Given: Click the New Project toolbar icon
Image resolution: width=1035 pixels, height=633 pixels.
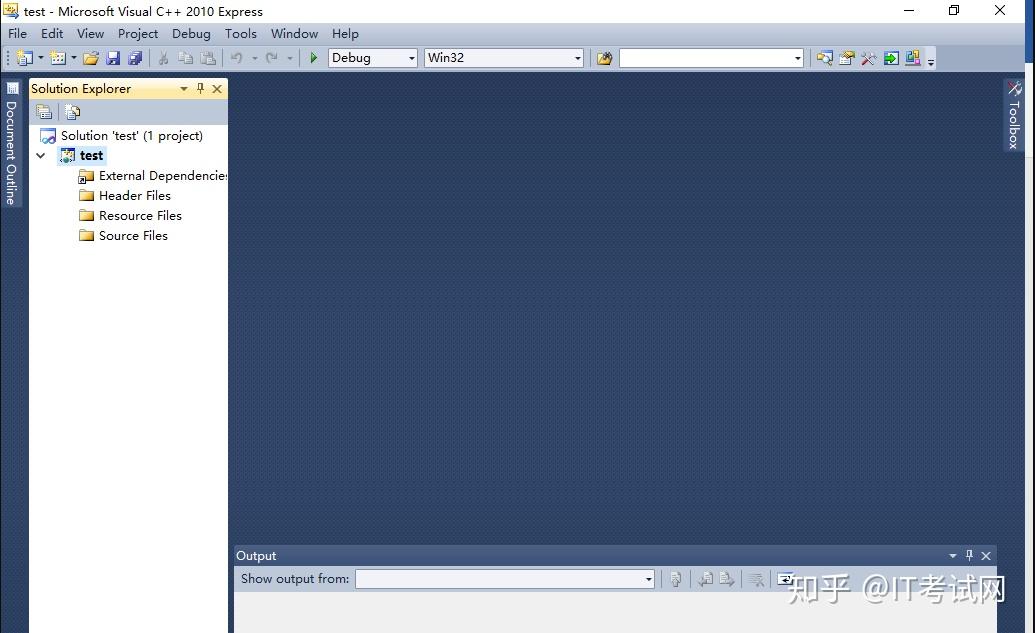Looking at the screenshot, I should (22, 57).
